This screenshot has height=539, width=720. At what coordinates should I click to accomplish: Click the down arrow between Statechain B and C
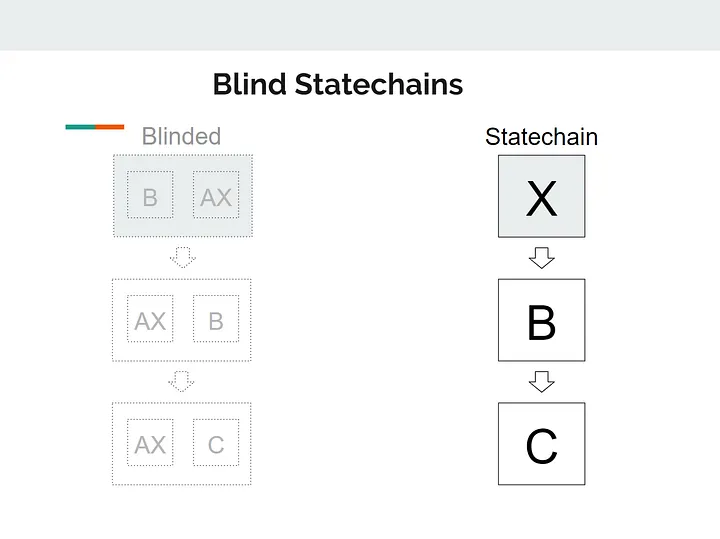click(x=541, y=382)
